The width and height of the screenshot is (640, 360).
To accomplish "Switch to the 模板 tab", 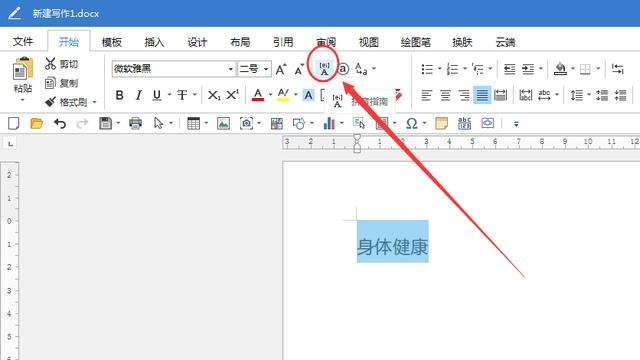I will [x=111, y=42].
